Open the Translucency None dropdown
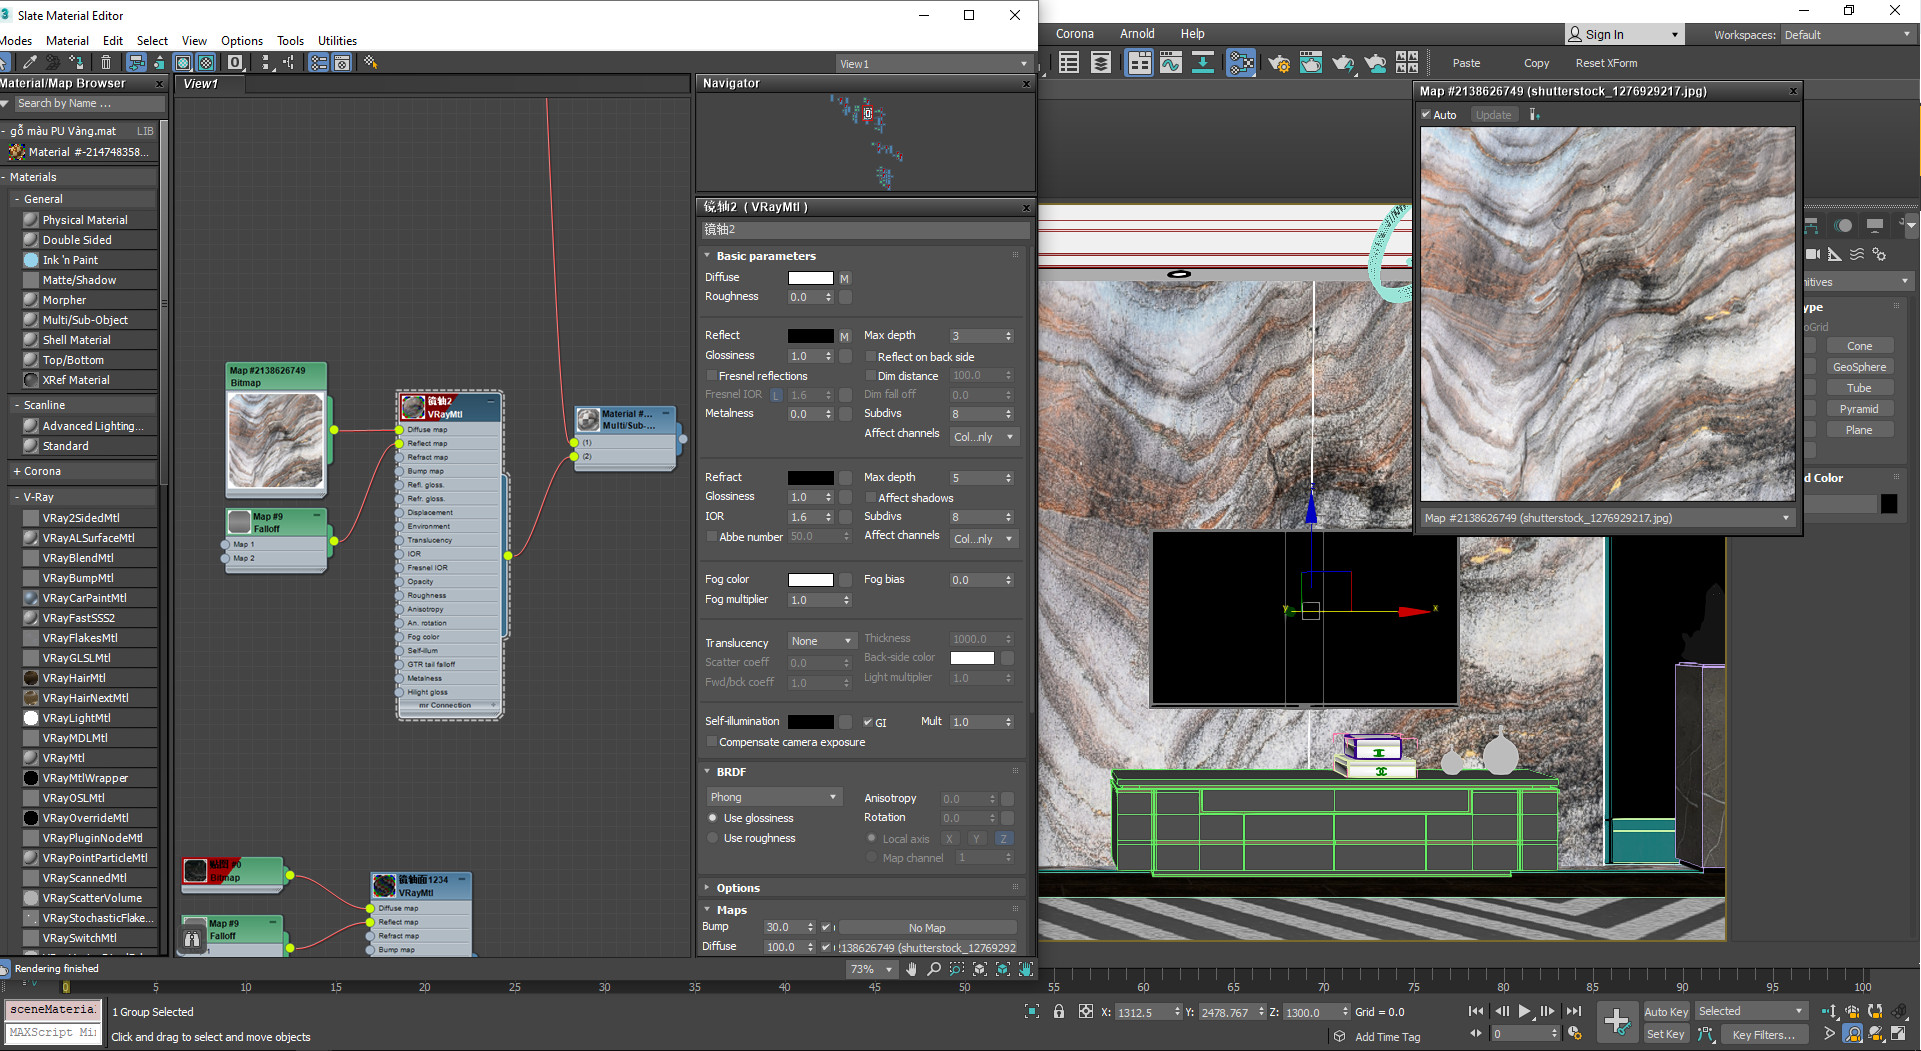1921x1051 pixels. click(822, 641)
